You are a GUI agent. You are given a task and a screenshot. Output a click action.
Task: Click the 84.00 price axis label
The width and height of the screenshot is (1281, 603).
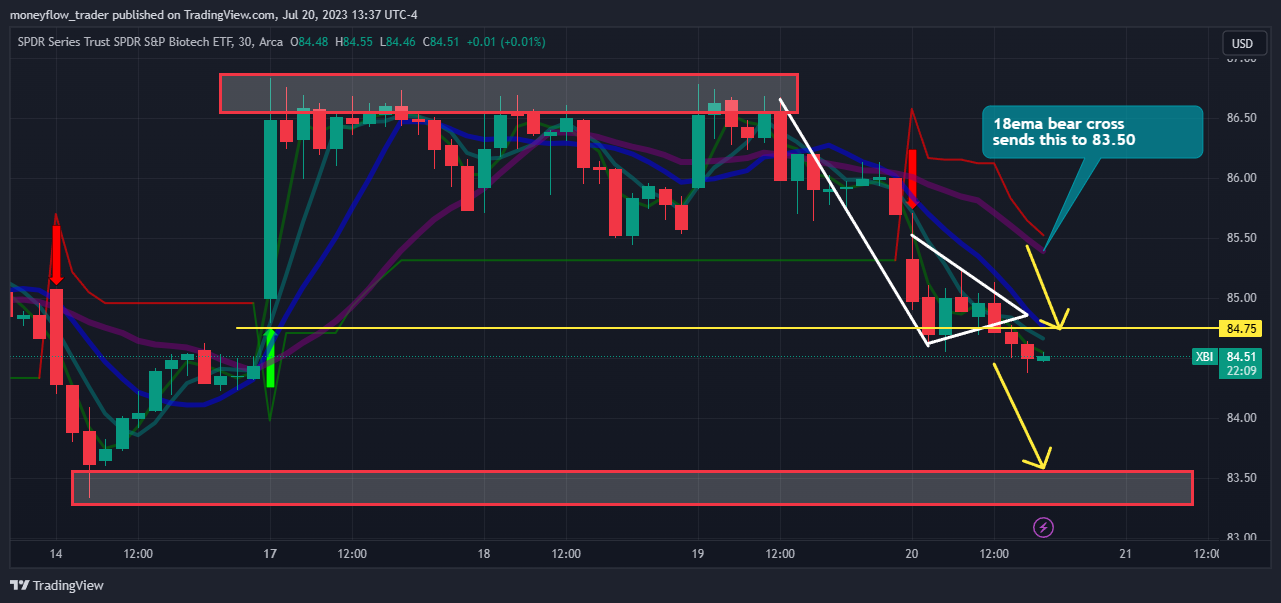click(x=1241, y=418)
